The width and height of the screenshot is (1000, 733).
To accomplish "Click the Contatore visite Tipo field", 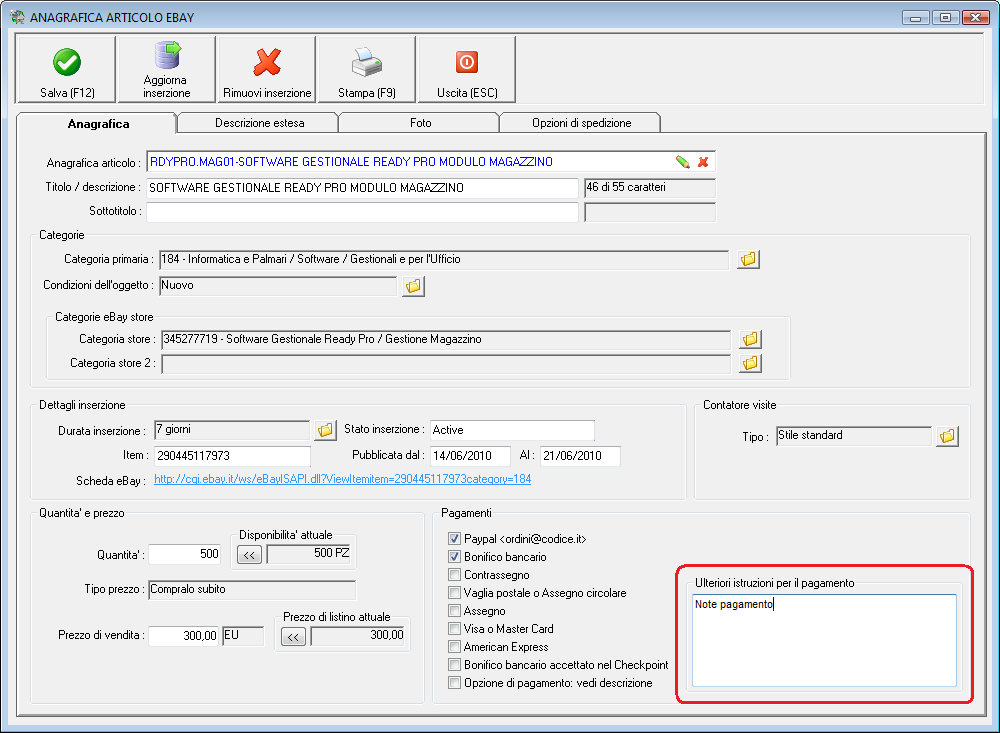I will tap(853, 436).
